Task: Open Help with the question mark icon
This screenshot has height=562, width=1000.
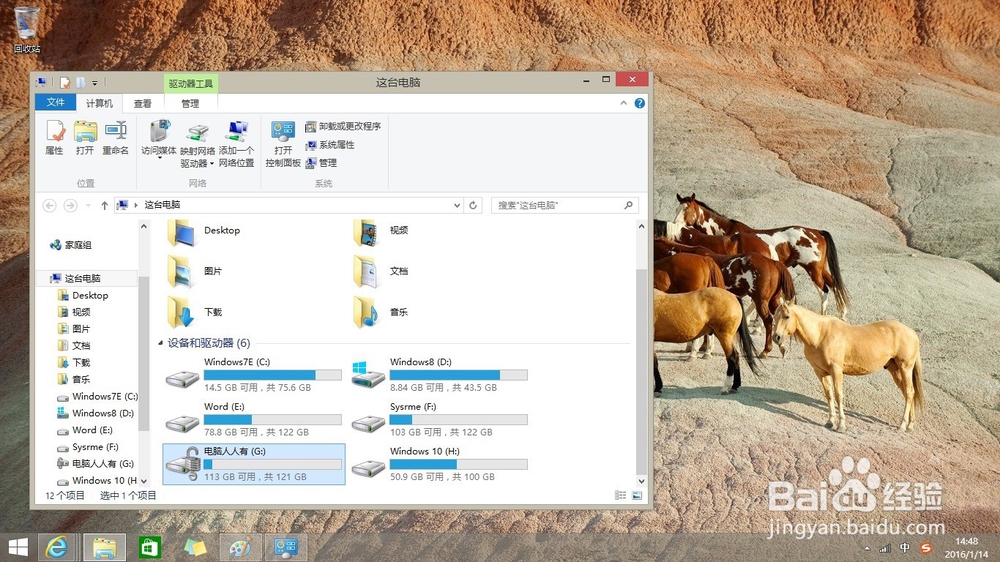Action: 640,103
